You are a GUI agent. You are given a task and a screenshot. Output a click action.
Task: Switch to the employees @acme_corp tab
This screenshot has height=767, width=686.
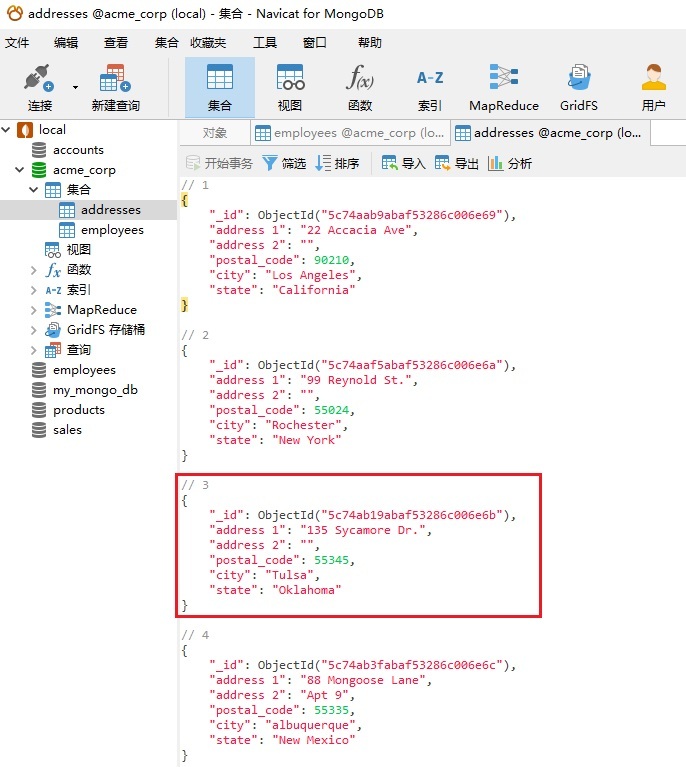350,133
